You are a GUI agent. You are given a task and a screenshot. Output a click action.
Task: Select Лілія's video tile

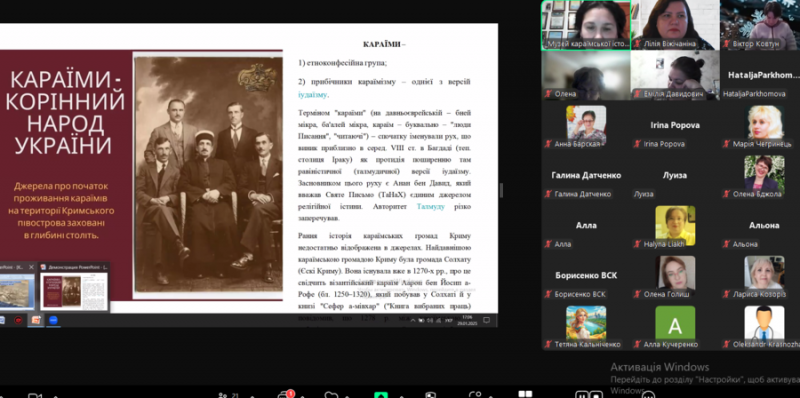(675, 25)
